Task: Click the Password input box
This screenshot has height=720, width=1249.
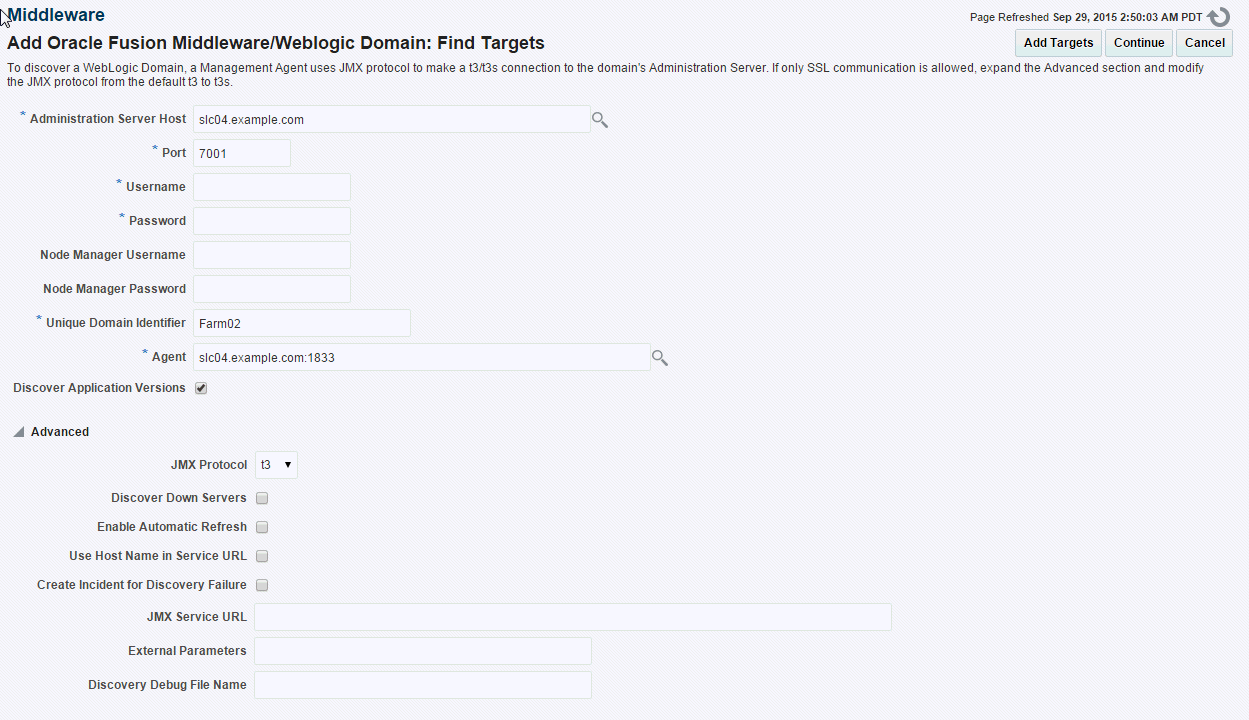Action: [272, 221]
